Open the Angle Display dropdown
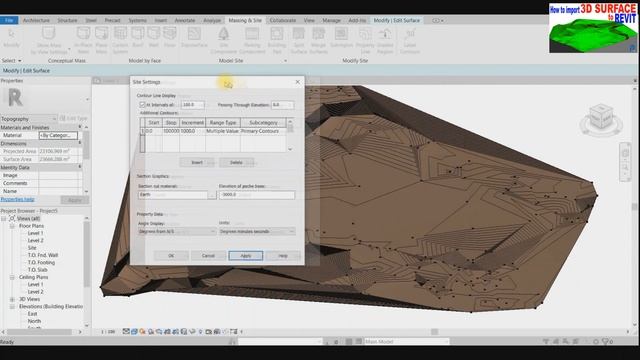Screen dimensions: 640x360 pyautogui.click(x=177, y=231)
